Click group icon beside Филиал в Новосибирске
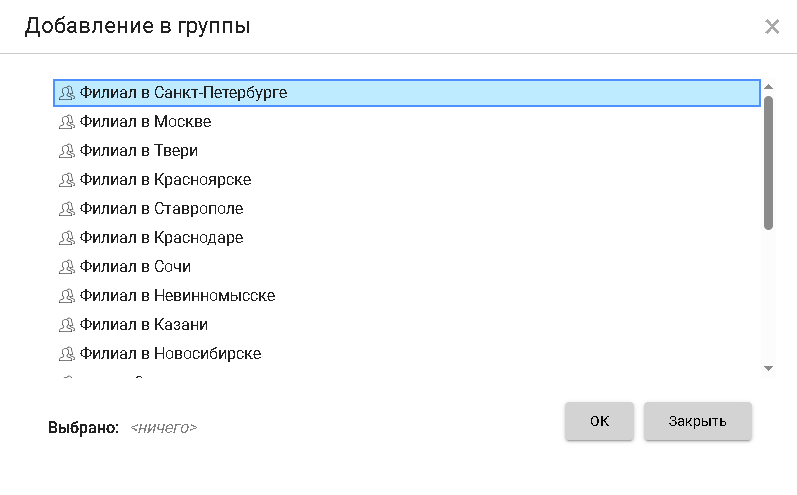 pyautogui.click(x=67, y=354)
